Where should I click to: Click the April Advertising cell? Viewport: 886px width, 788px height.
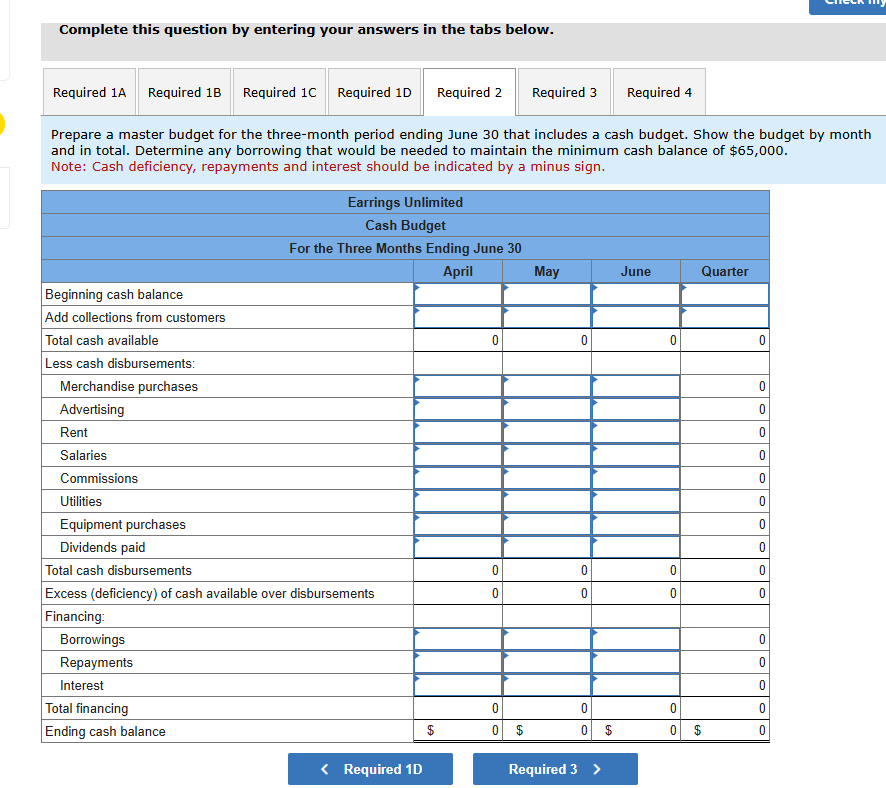(458, 410)
